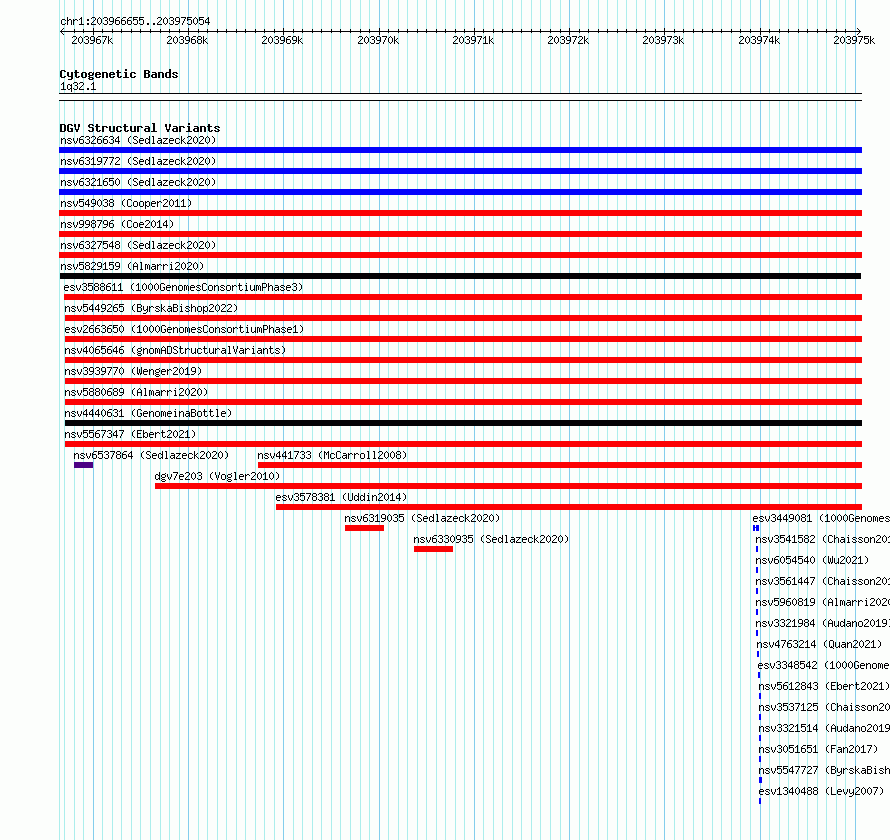Select the short red nsv6319035 bar
Screen dimensions: 890x840
[364, 528]
